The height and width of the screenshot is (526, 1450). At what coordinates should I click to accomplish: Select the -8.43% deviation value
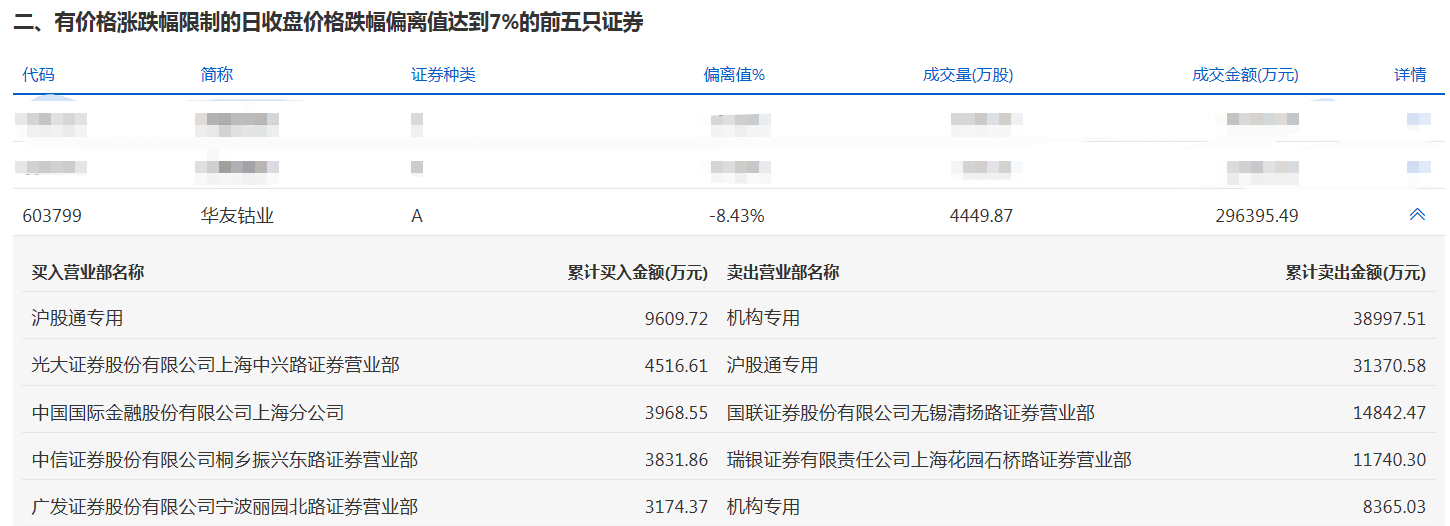[734, 215]
